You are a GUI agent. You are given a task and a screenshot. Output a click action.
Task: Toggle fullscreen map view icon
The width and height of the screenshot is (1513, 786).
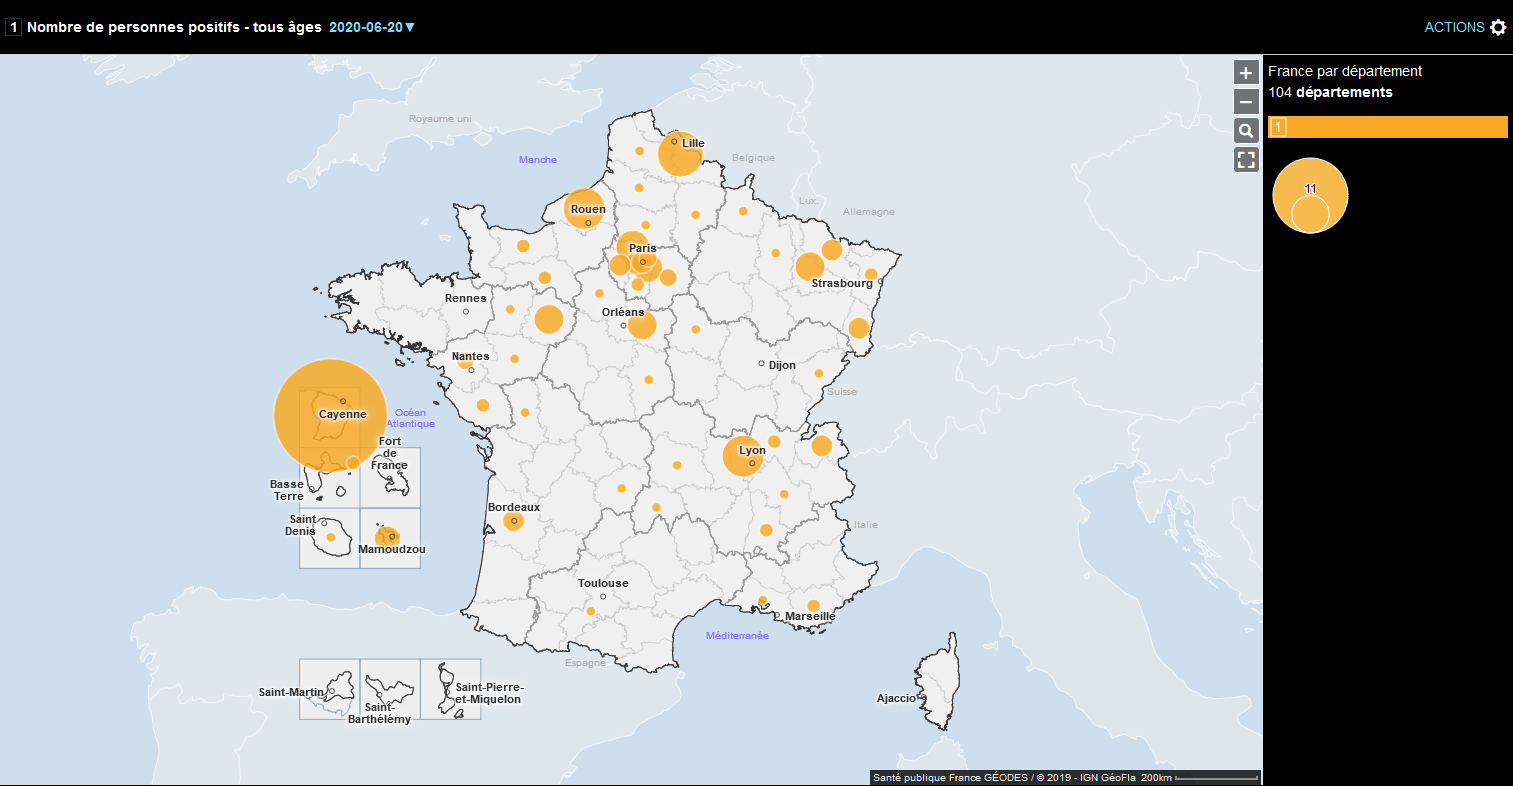coord(1246,159)
